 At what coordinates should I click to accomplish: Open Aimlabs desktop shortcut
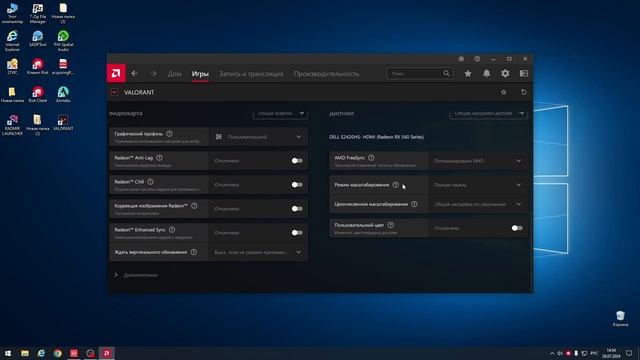click(63, 95)
